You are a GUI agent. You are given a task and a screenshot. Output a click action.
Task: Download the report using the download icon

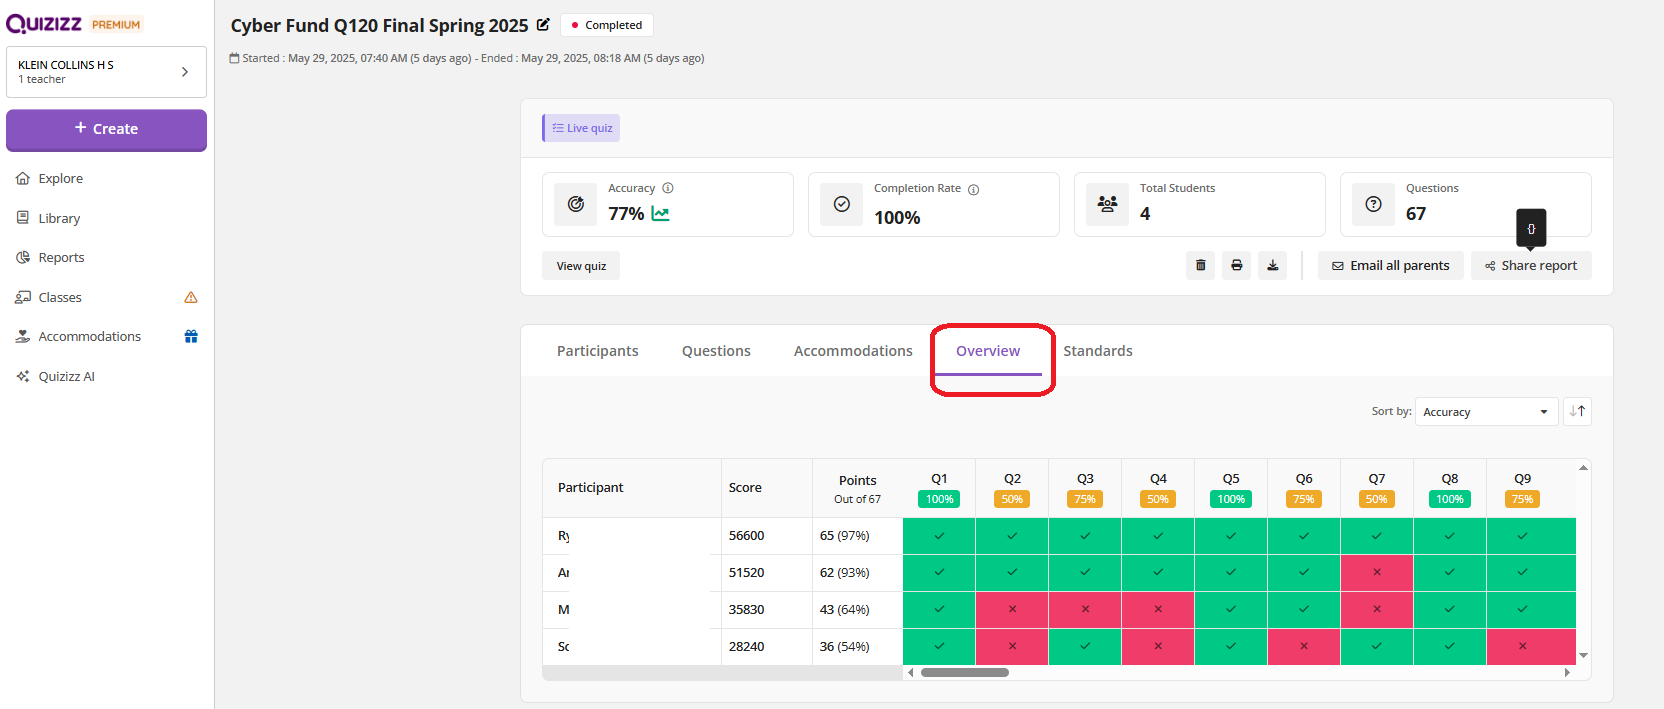tap(1272, 266)
